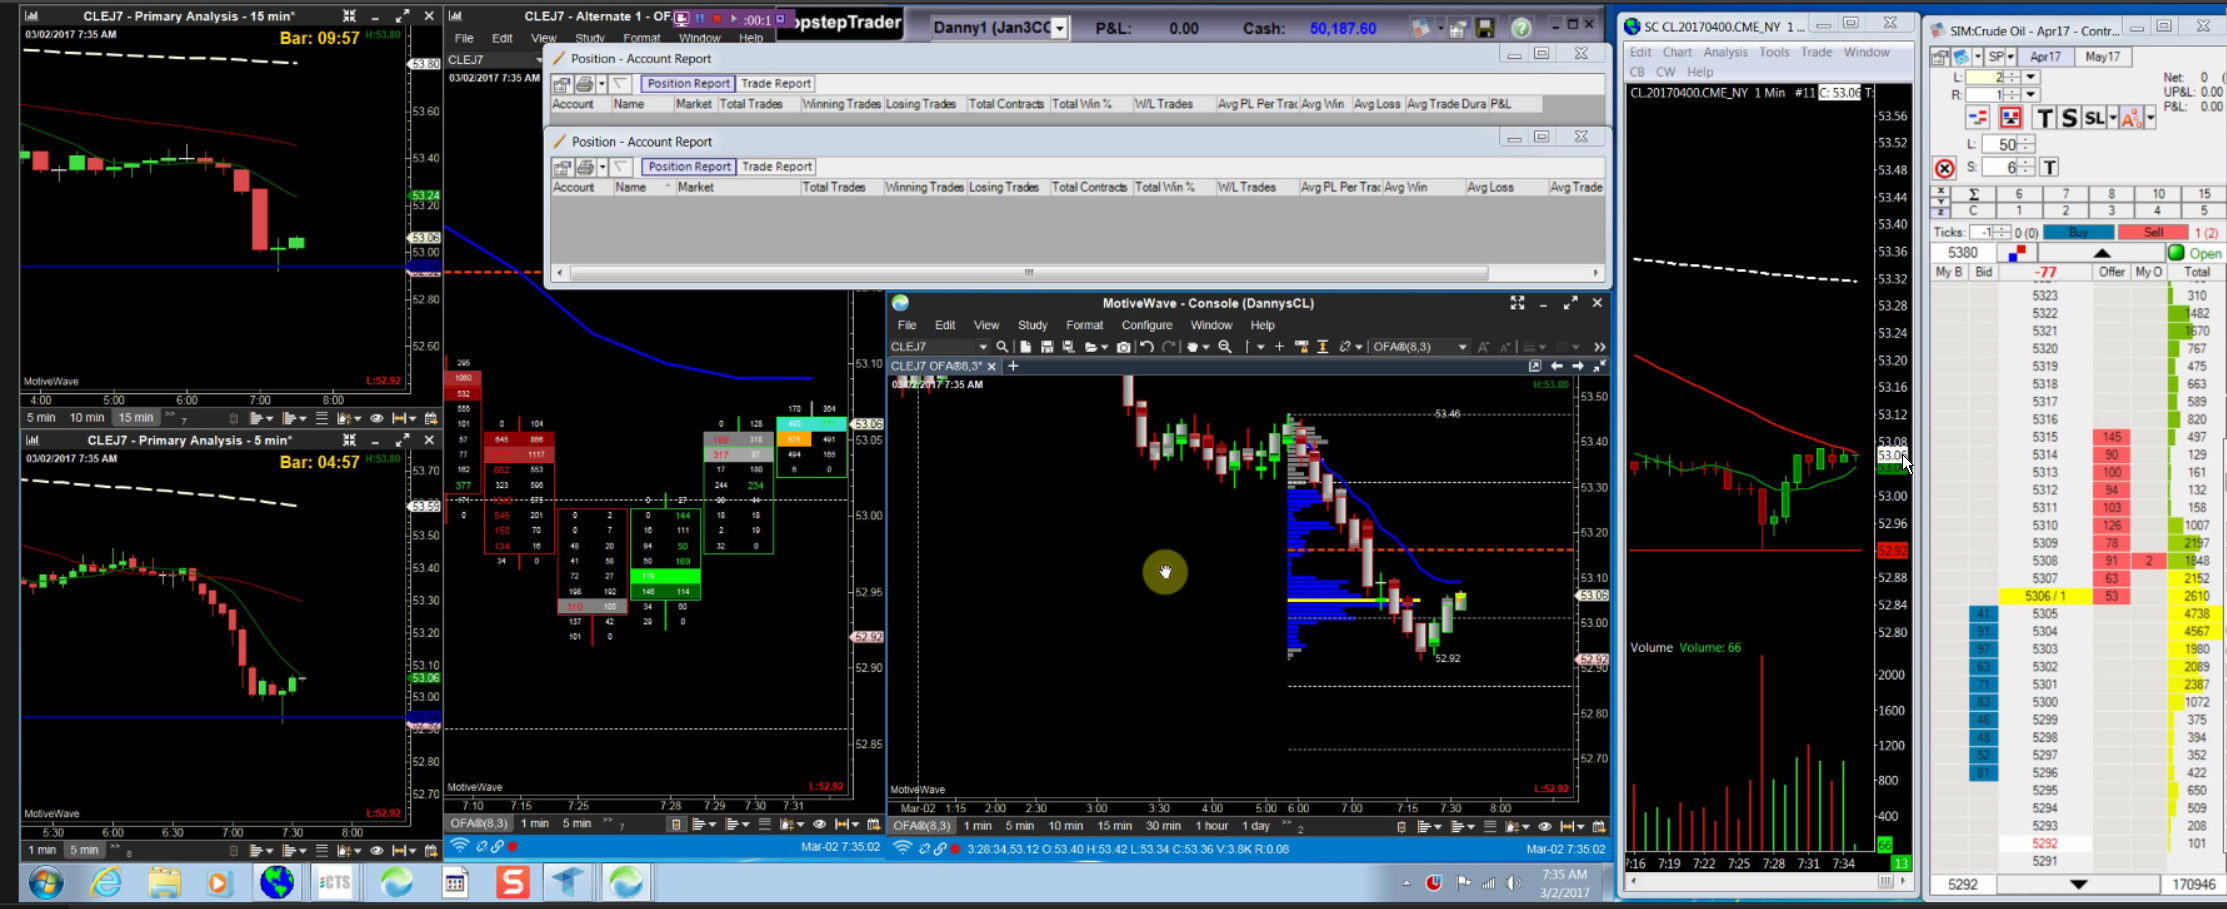Open Snagit S icon on the taskbar
The height and width of the screenshot is (909, 2227).
click(512, 883)
